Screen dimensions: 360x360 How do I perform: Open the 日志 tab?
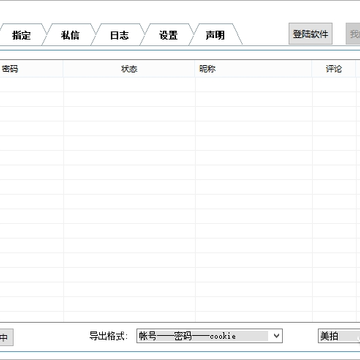click(x=119, y=35)
